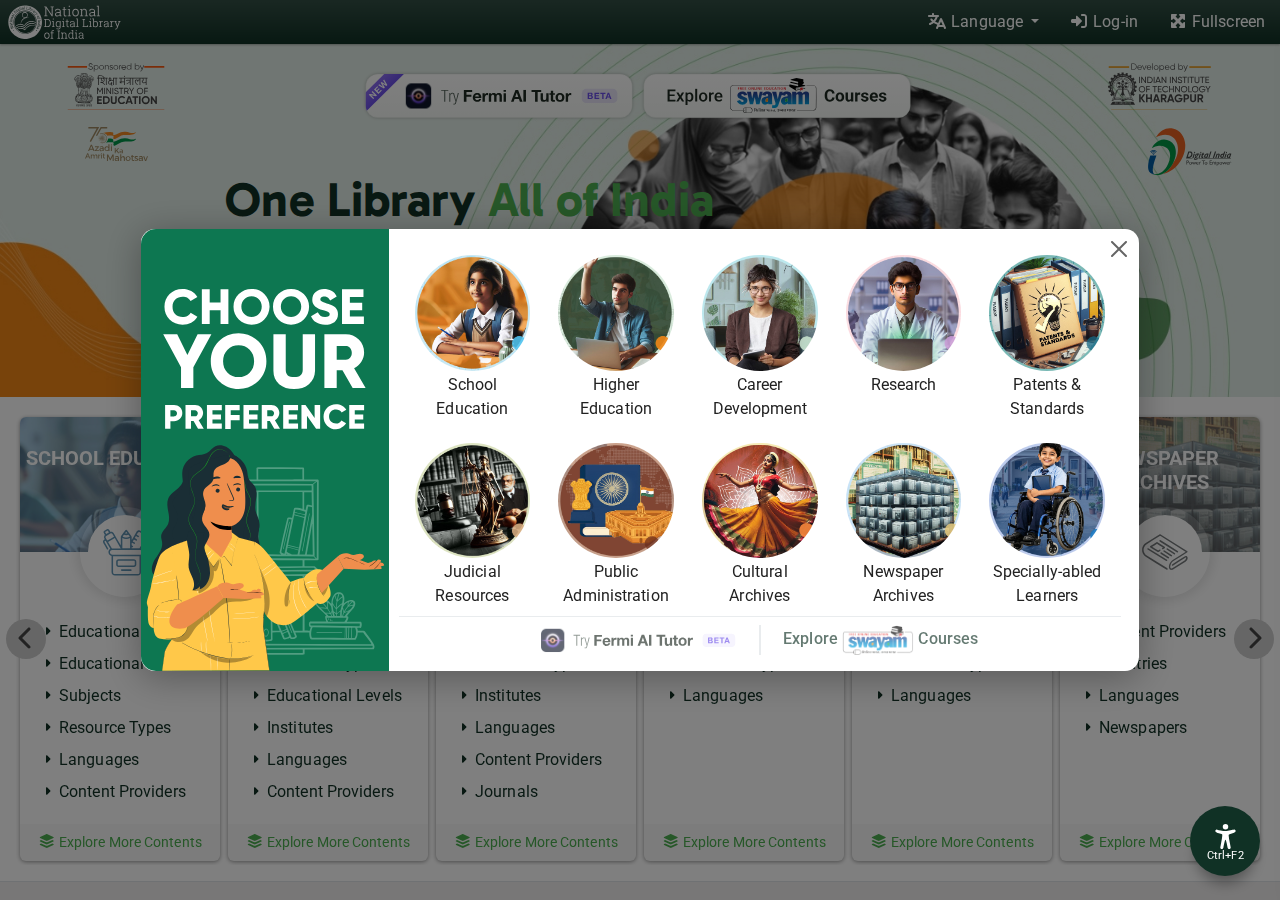1280x900 pixels.
Task: Select the Public Administration preference icon
Action: [x=616, y=500]
